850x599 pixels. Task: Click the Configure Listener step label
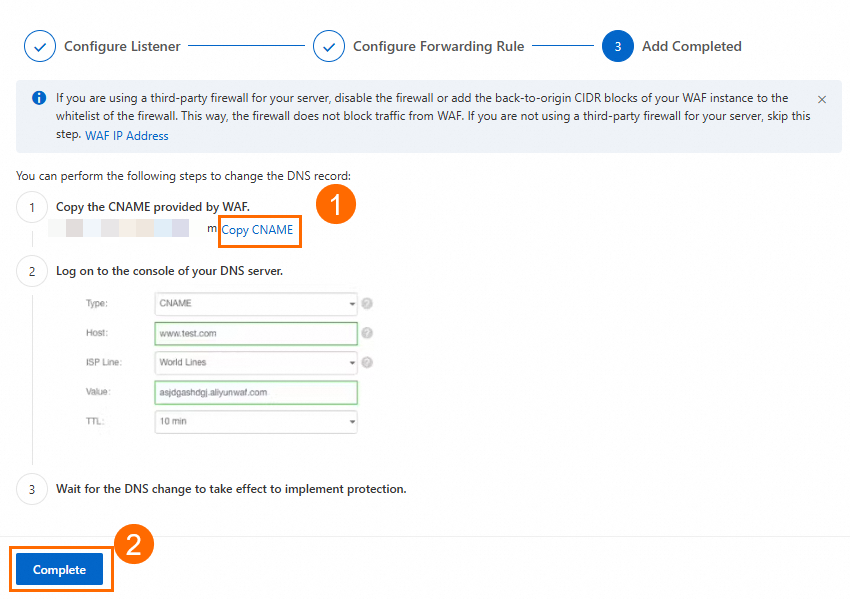click(x=122, y=47)
